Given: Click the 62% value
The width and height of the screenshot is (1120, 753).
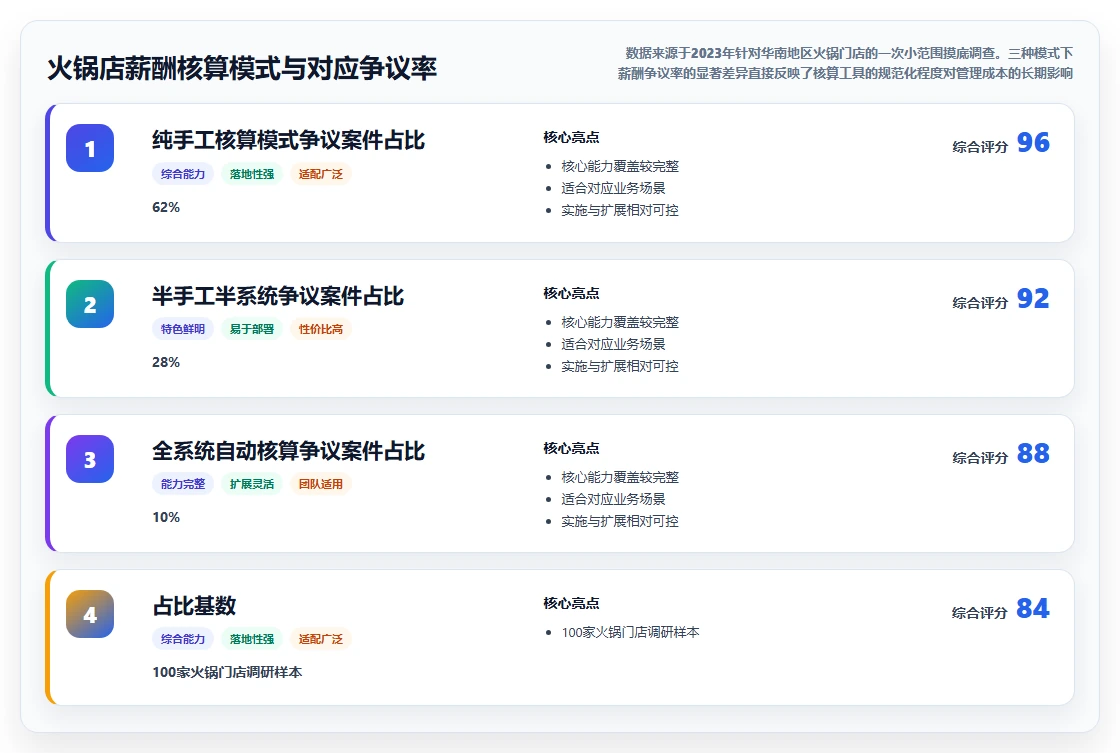Looking at the screenshot, I should pos(166,207).
